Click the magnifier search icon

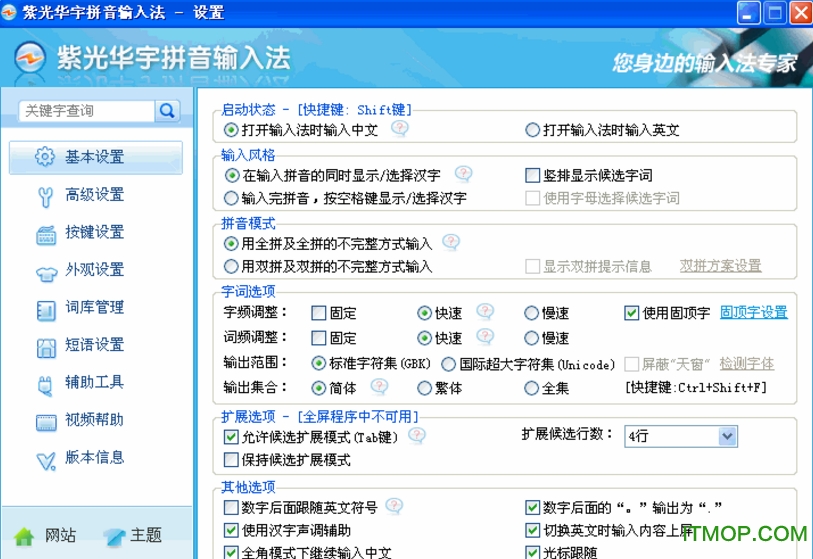click(167, 110)
